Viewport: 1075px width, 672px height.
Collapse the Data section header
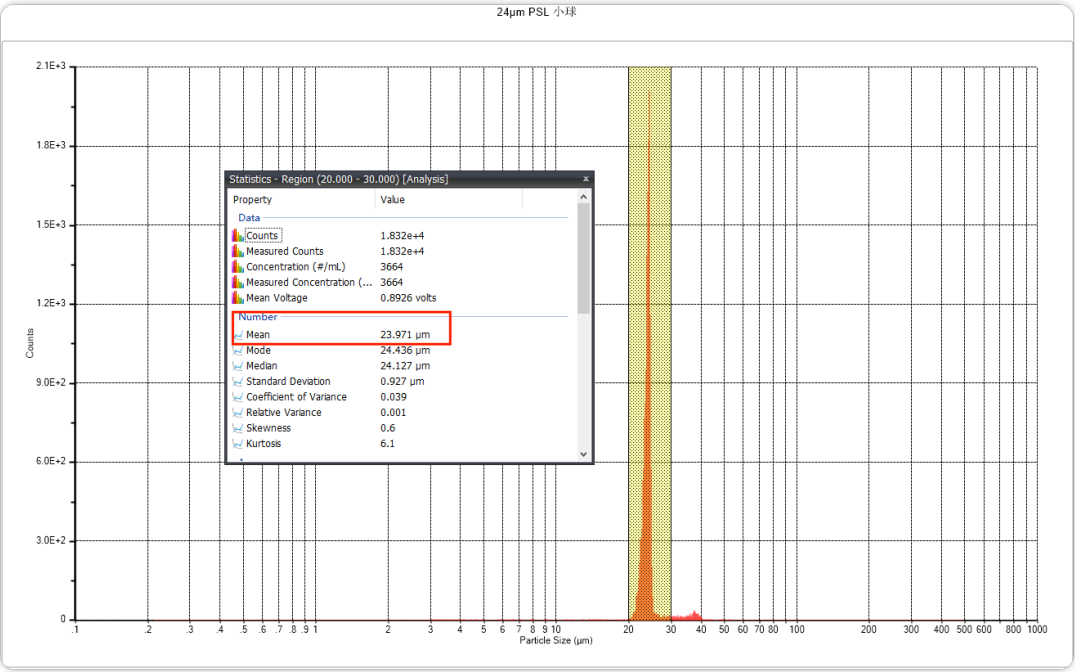(x=249, y=217)
